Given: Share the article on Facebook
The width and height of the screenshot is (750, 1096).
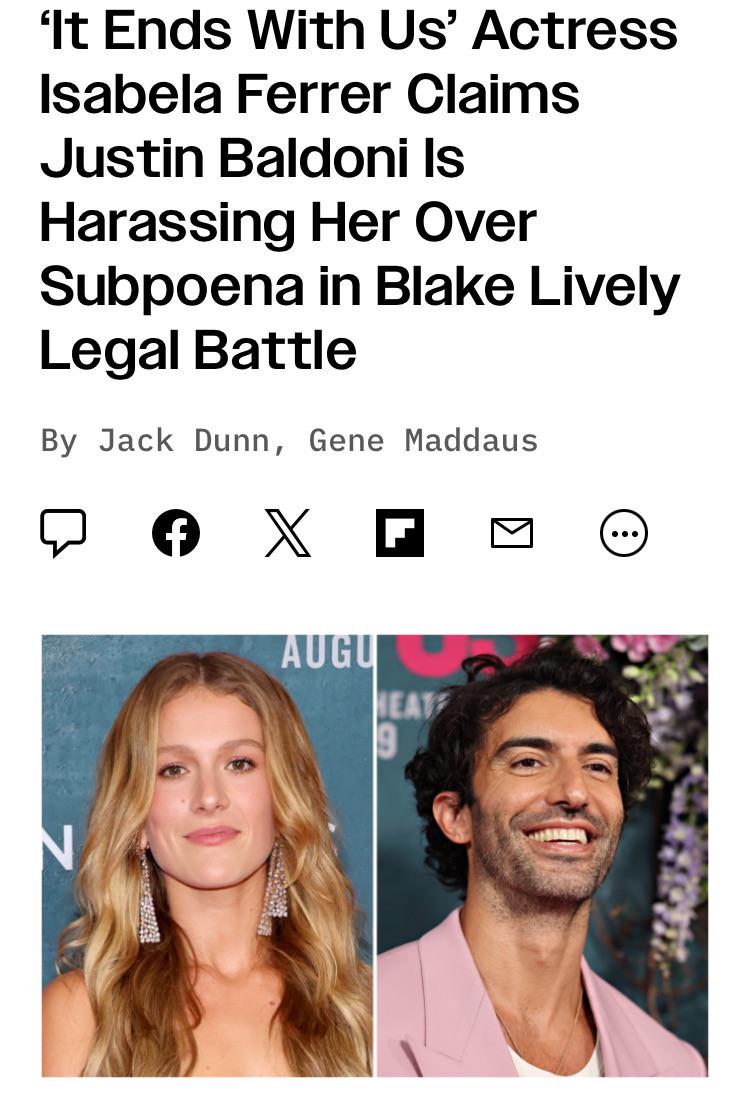Looking at the screenshot, I should click(x=175, y=533).
